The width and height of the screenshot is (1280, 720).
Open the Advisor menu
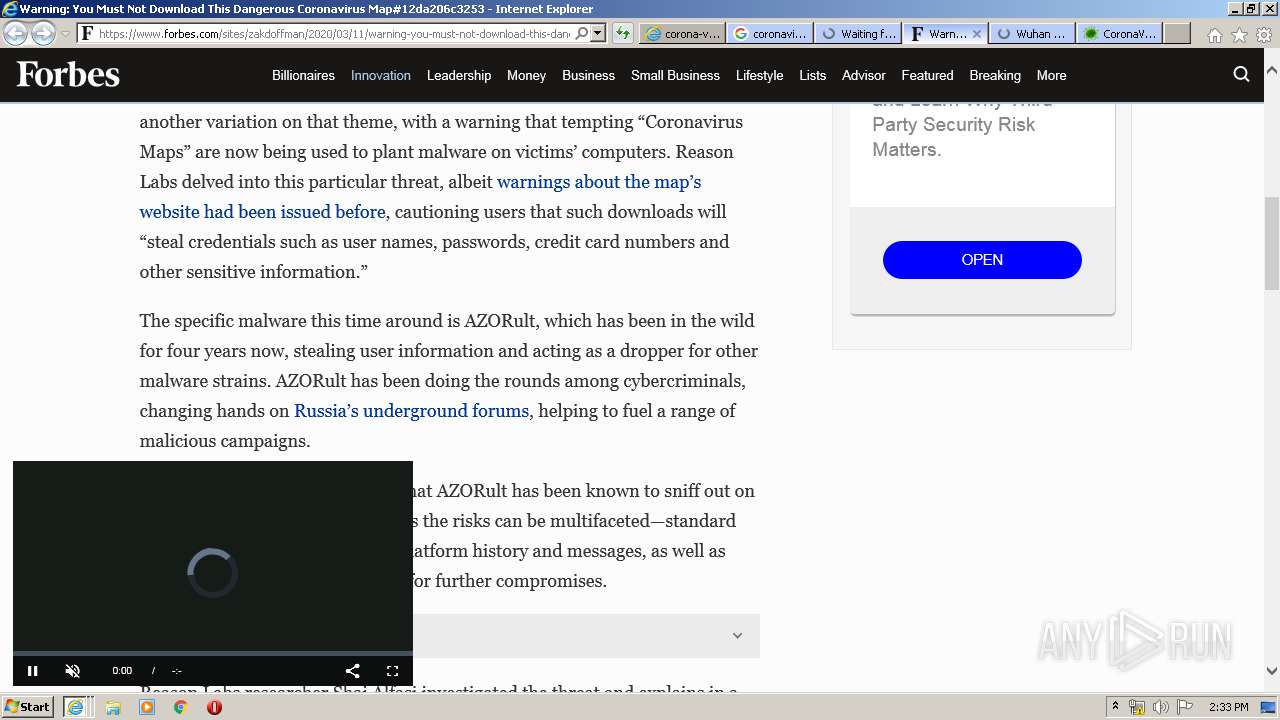click(x=864, y=75)
